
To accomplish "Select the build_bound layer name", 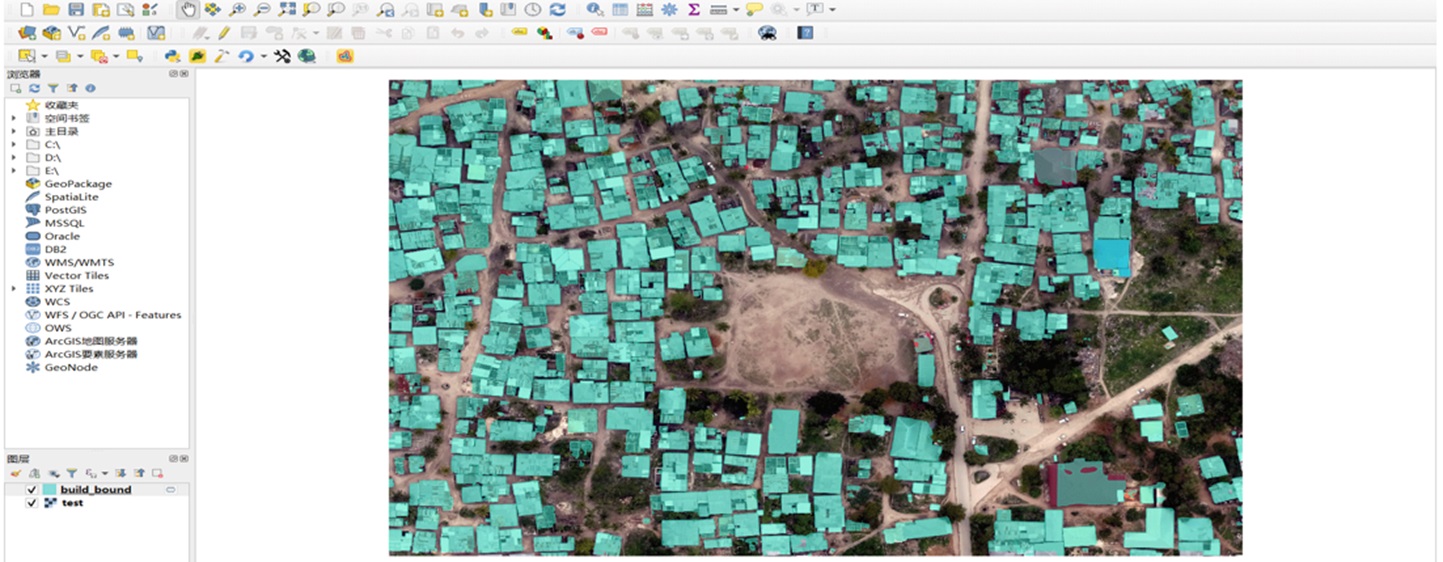I will [96, 490].
